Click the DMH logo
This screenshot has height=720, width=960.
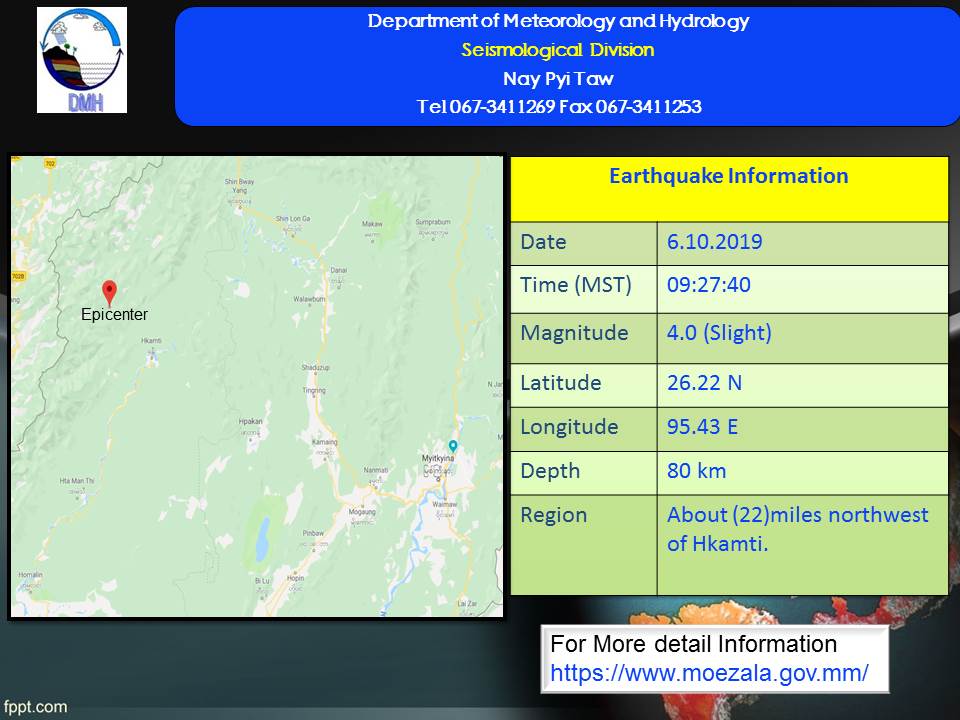tap(82, 61)
